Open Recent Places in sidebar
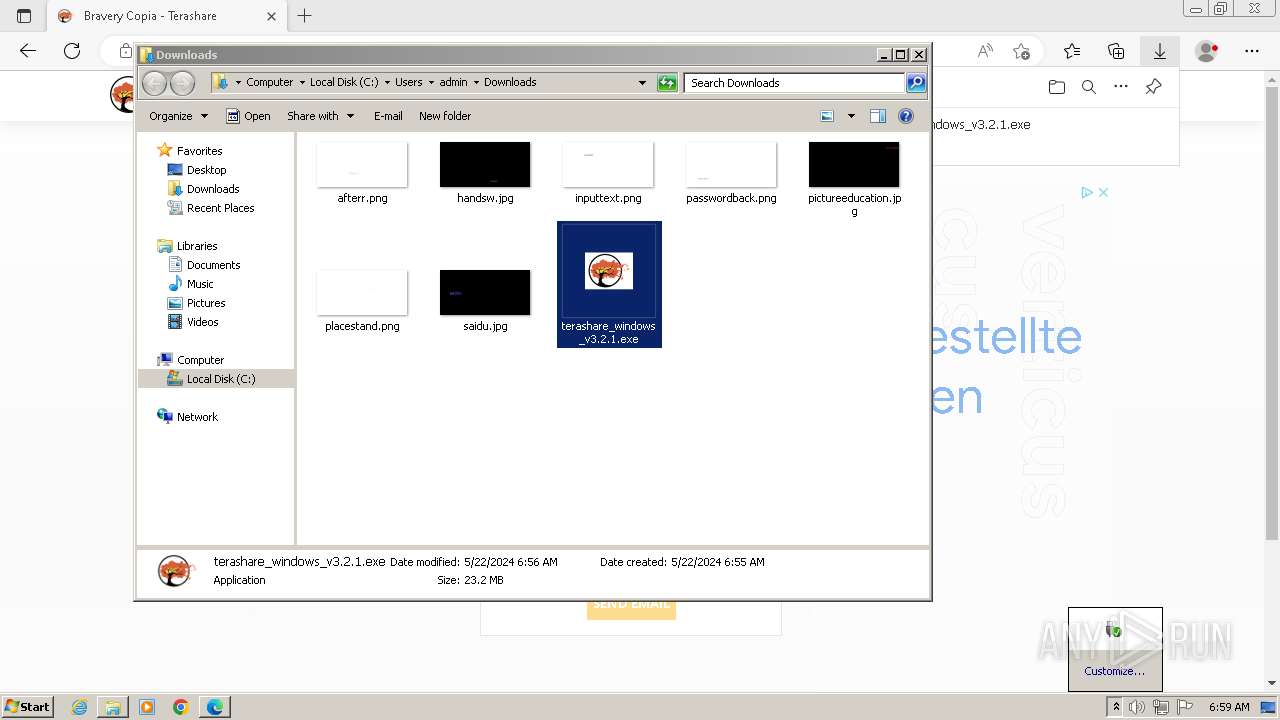Viewport: 1280px width, 720px height. coord(220,208)
